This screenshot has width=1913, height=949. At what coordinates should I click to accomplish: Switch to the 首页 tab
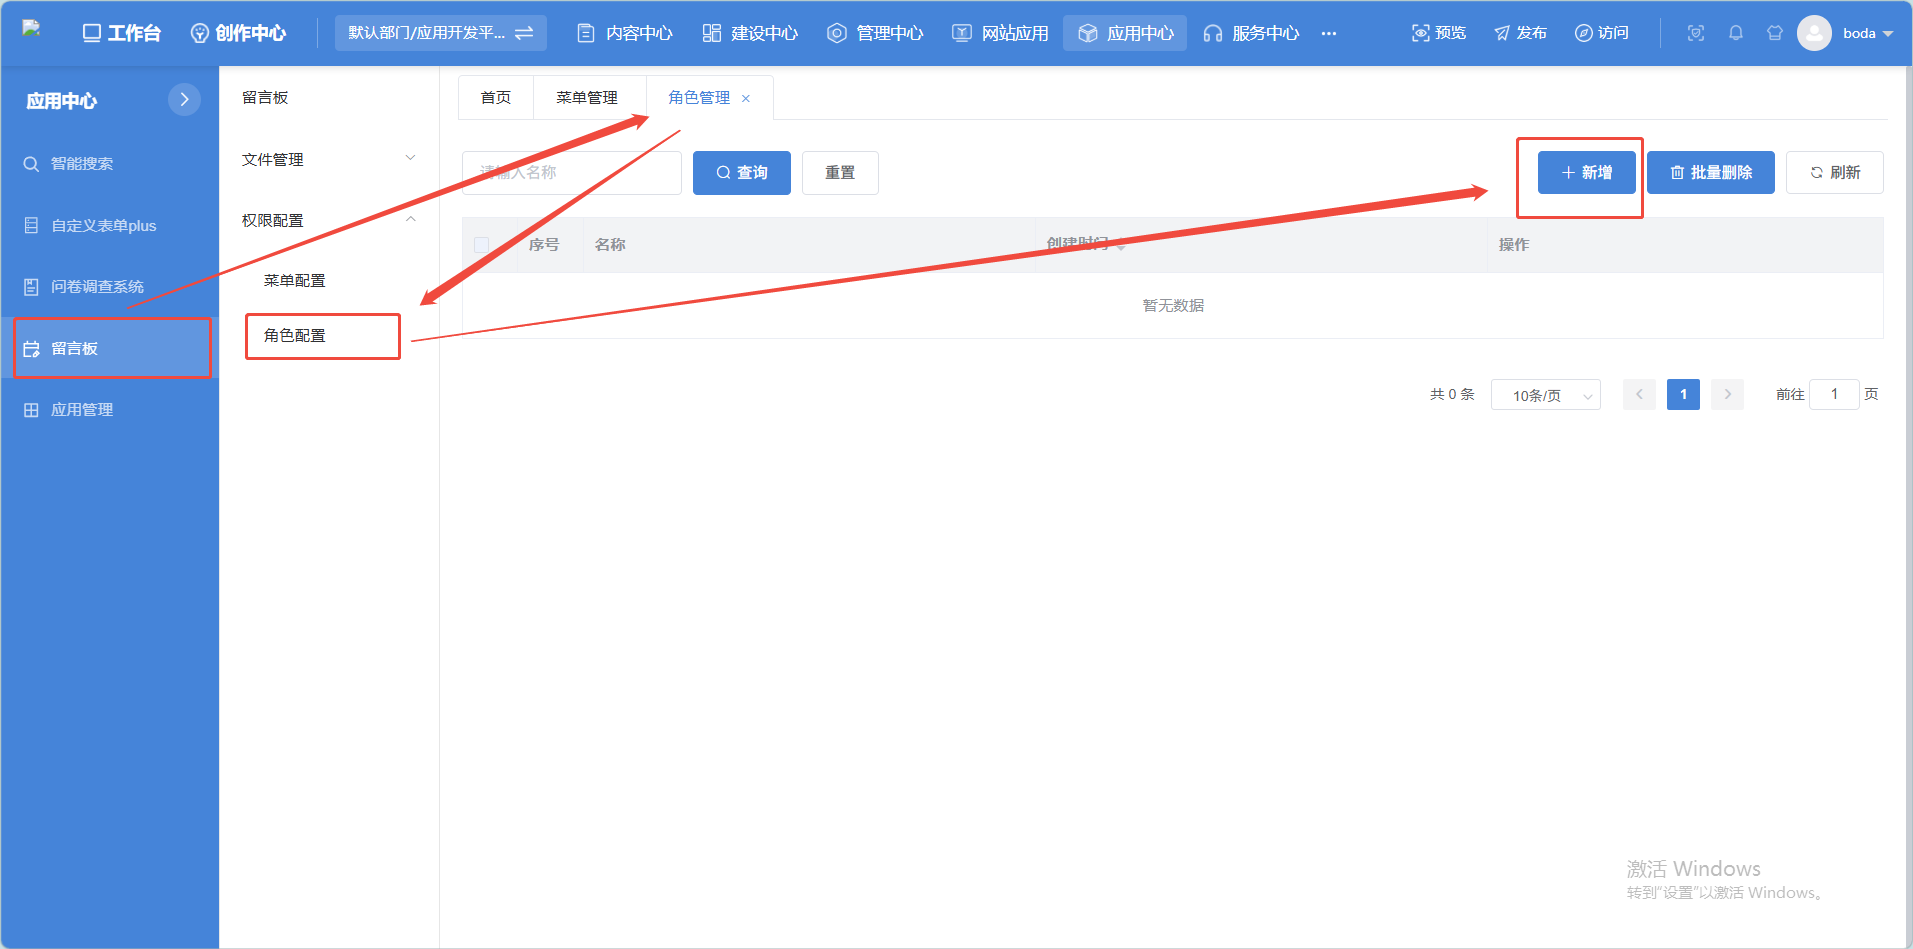[x=496, y=98]
